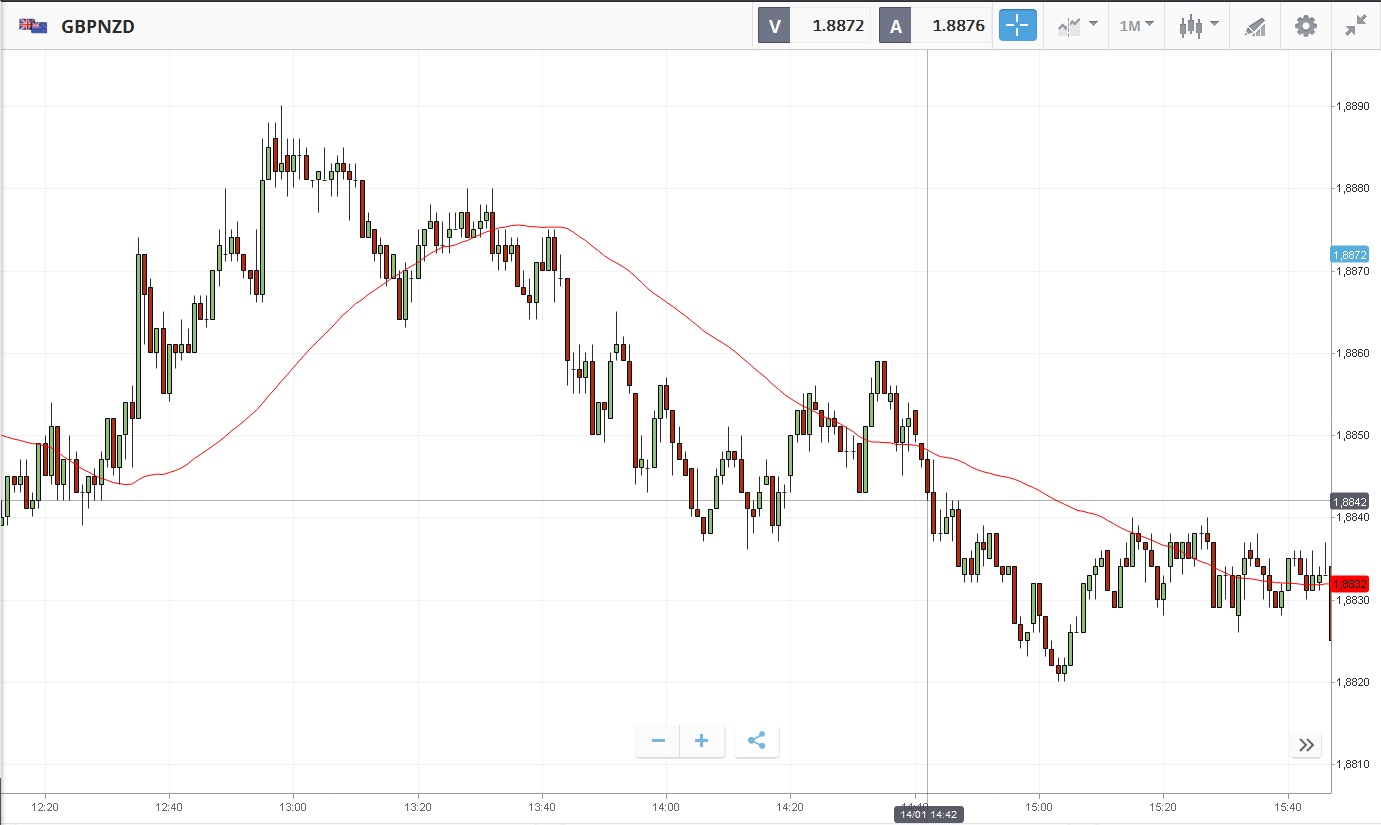Open chart settings gear

click(x=1306, y=26)
